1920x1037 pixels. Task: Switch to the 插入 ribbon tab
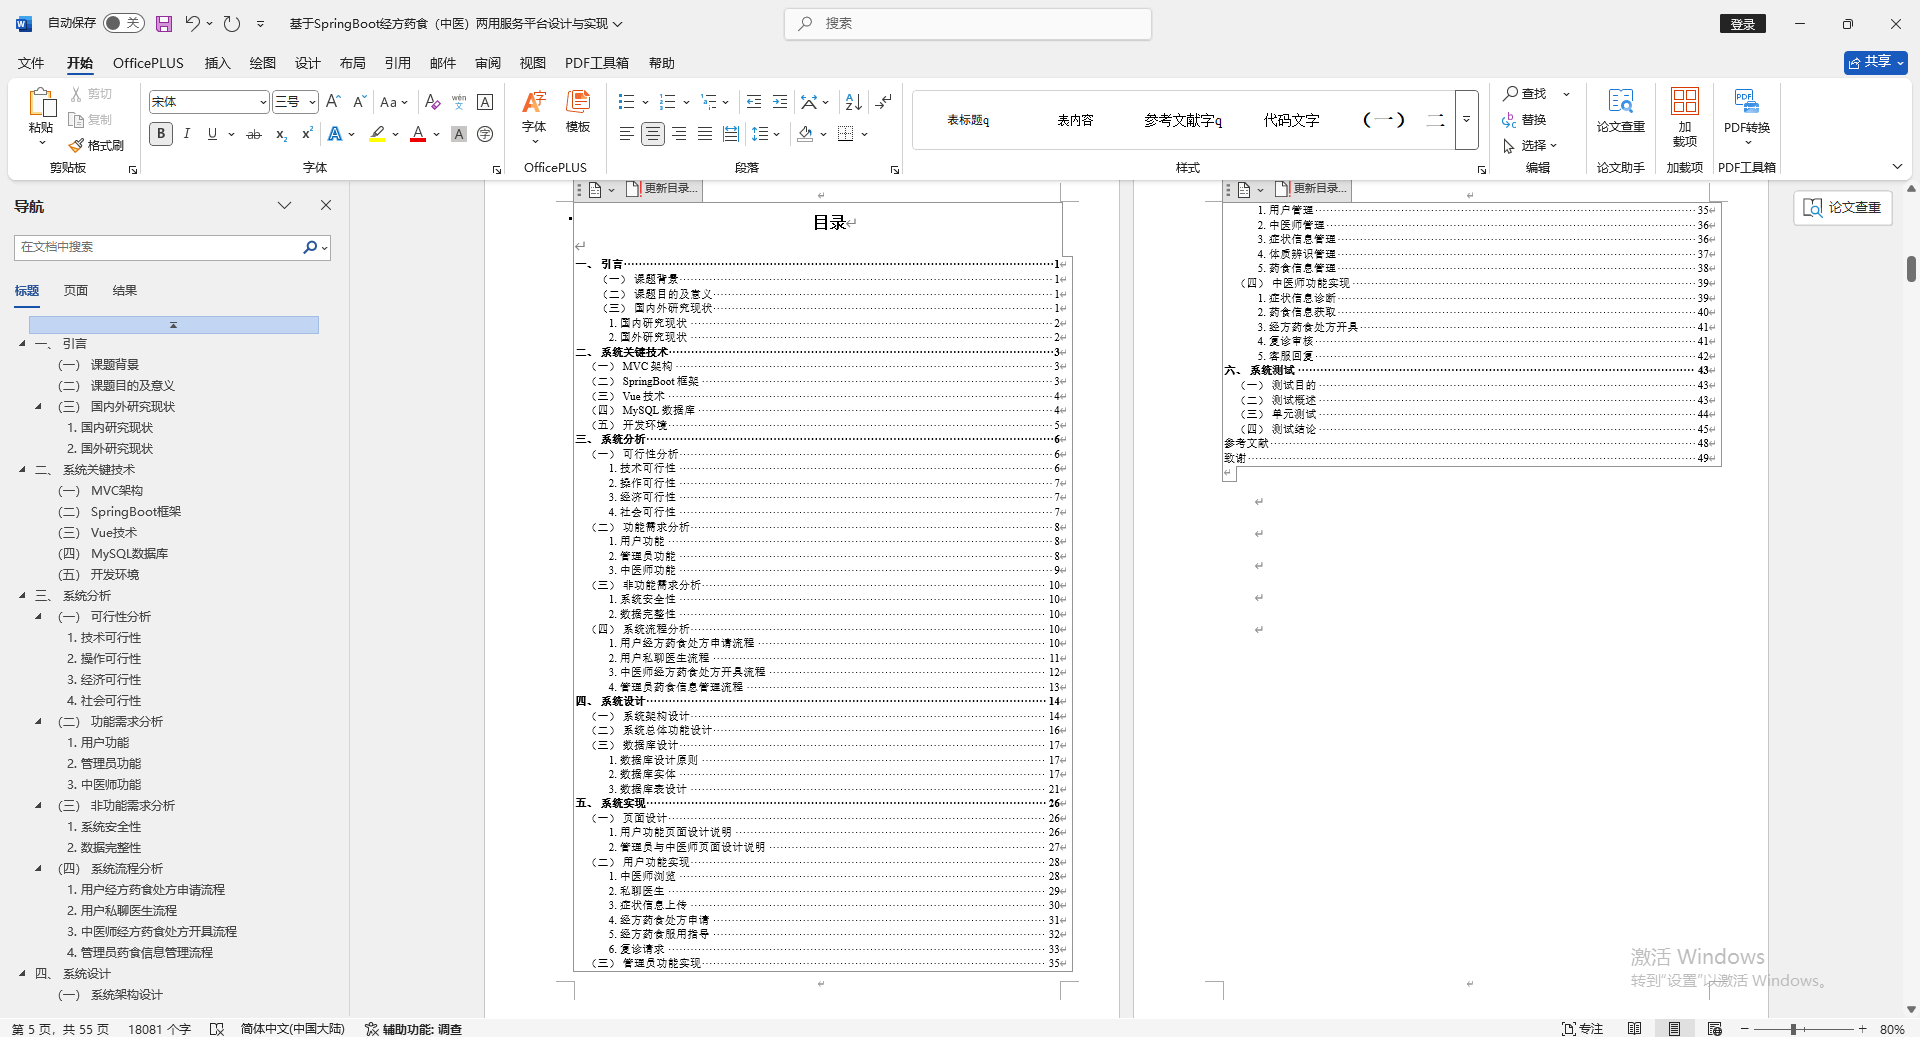[x=216, y=62]
